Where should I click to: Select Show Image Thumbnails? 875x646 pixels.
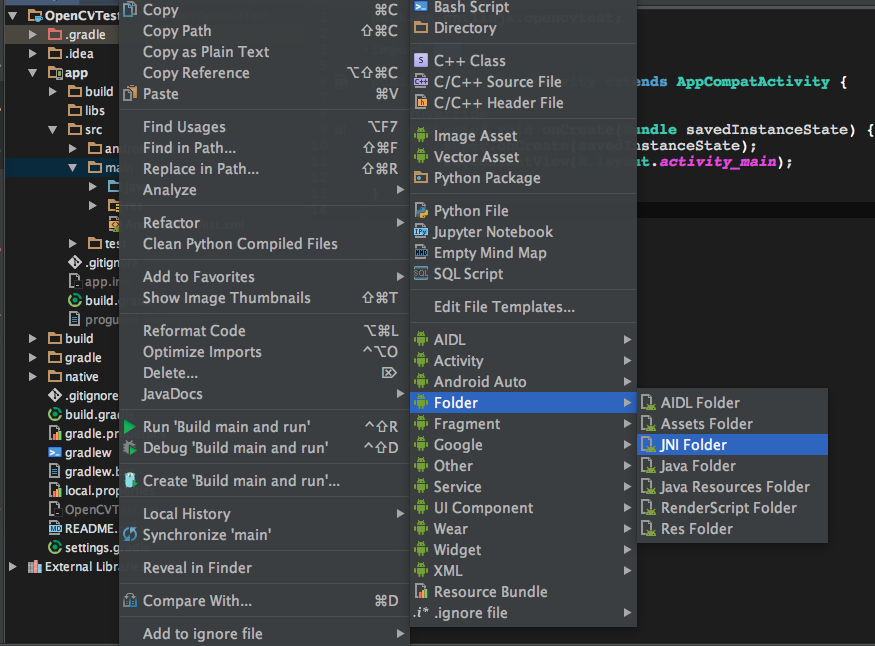(265, 298)
